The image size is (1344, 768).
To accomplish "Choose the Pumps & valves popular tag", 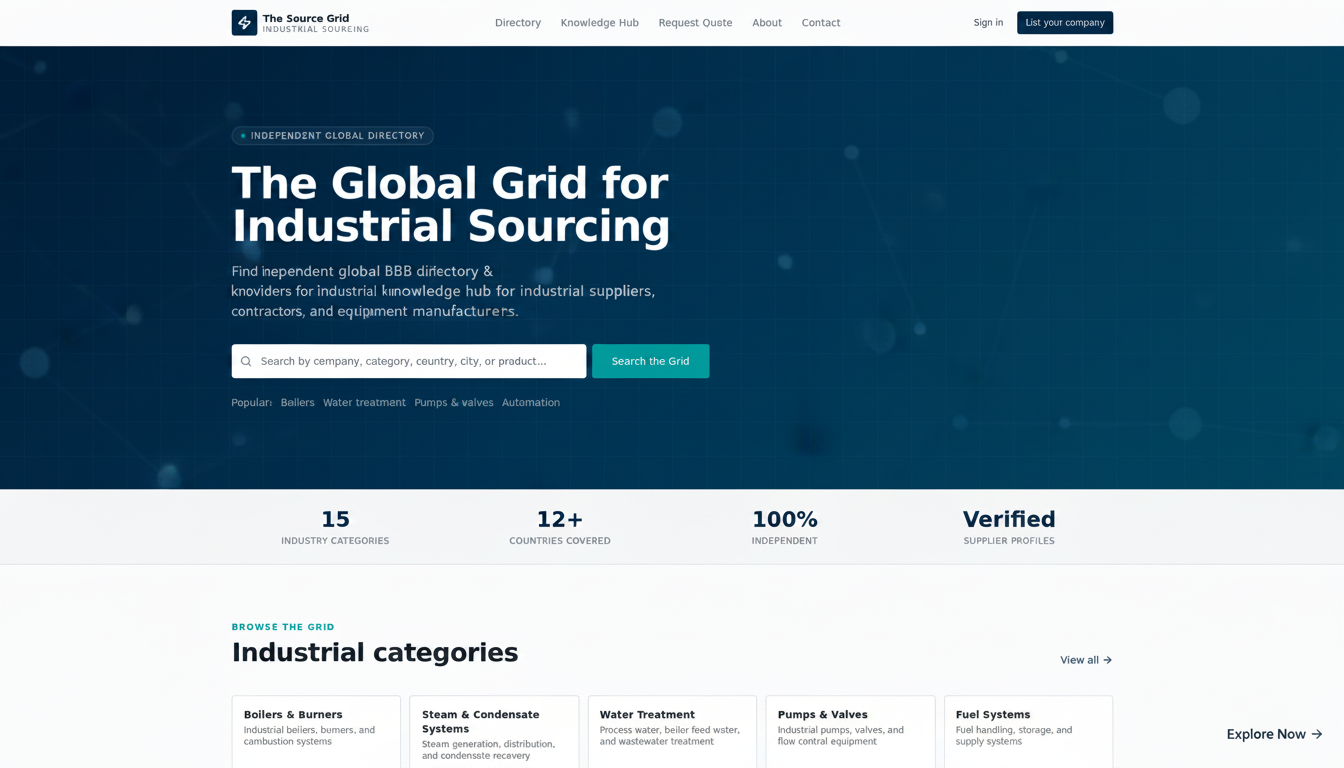I will click(x=454, y=403).
